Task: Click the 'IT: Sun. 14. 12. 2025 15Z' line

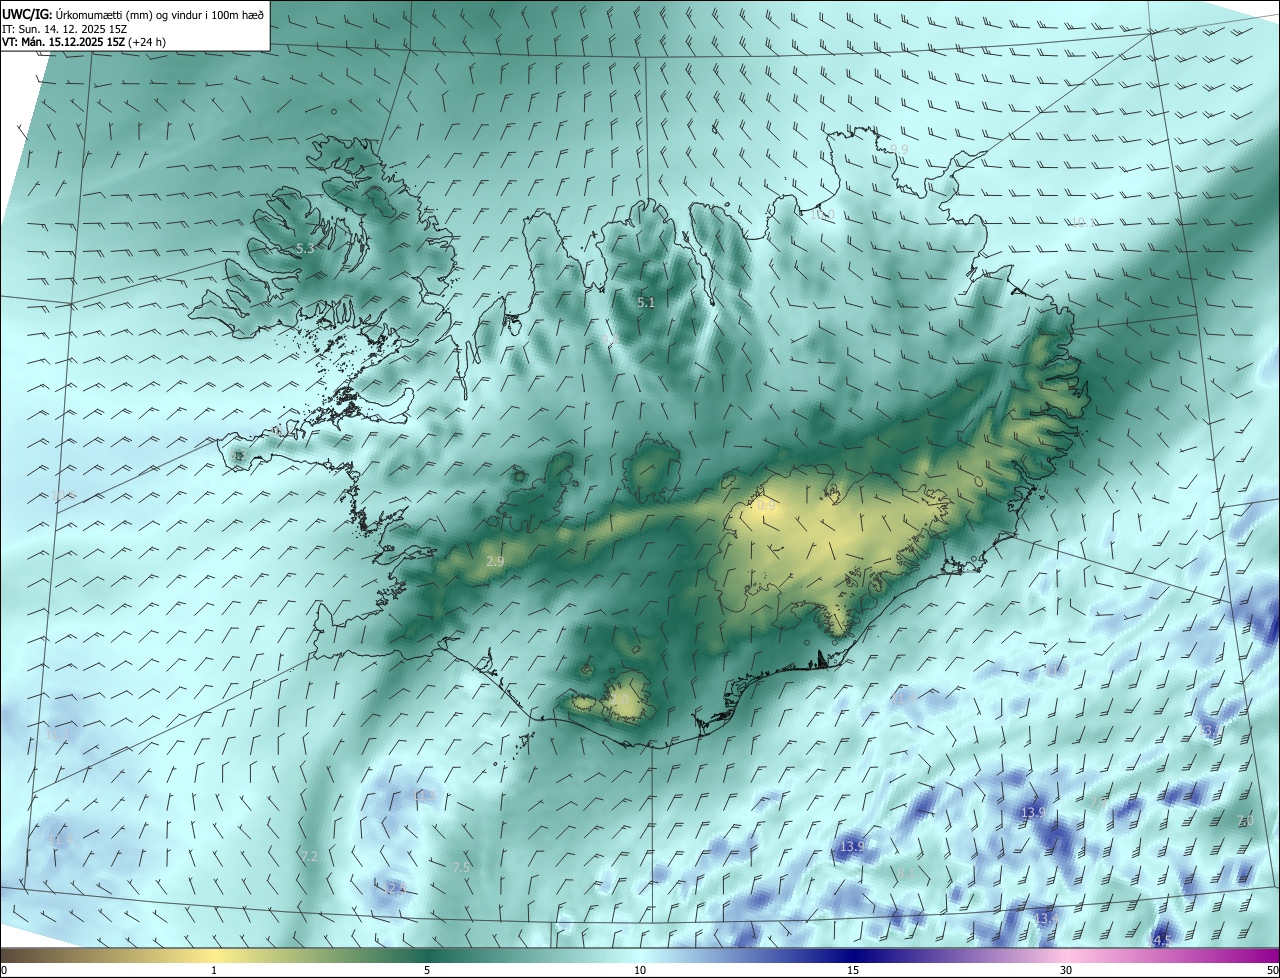Action: pyautogui.click(x=64, y=29)
